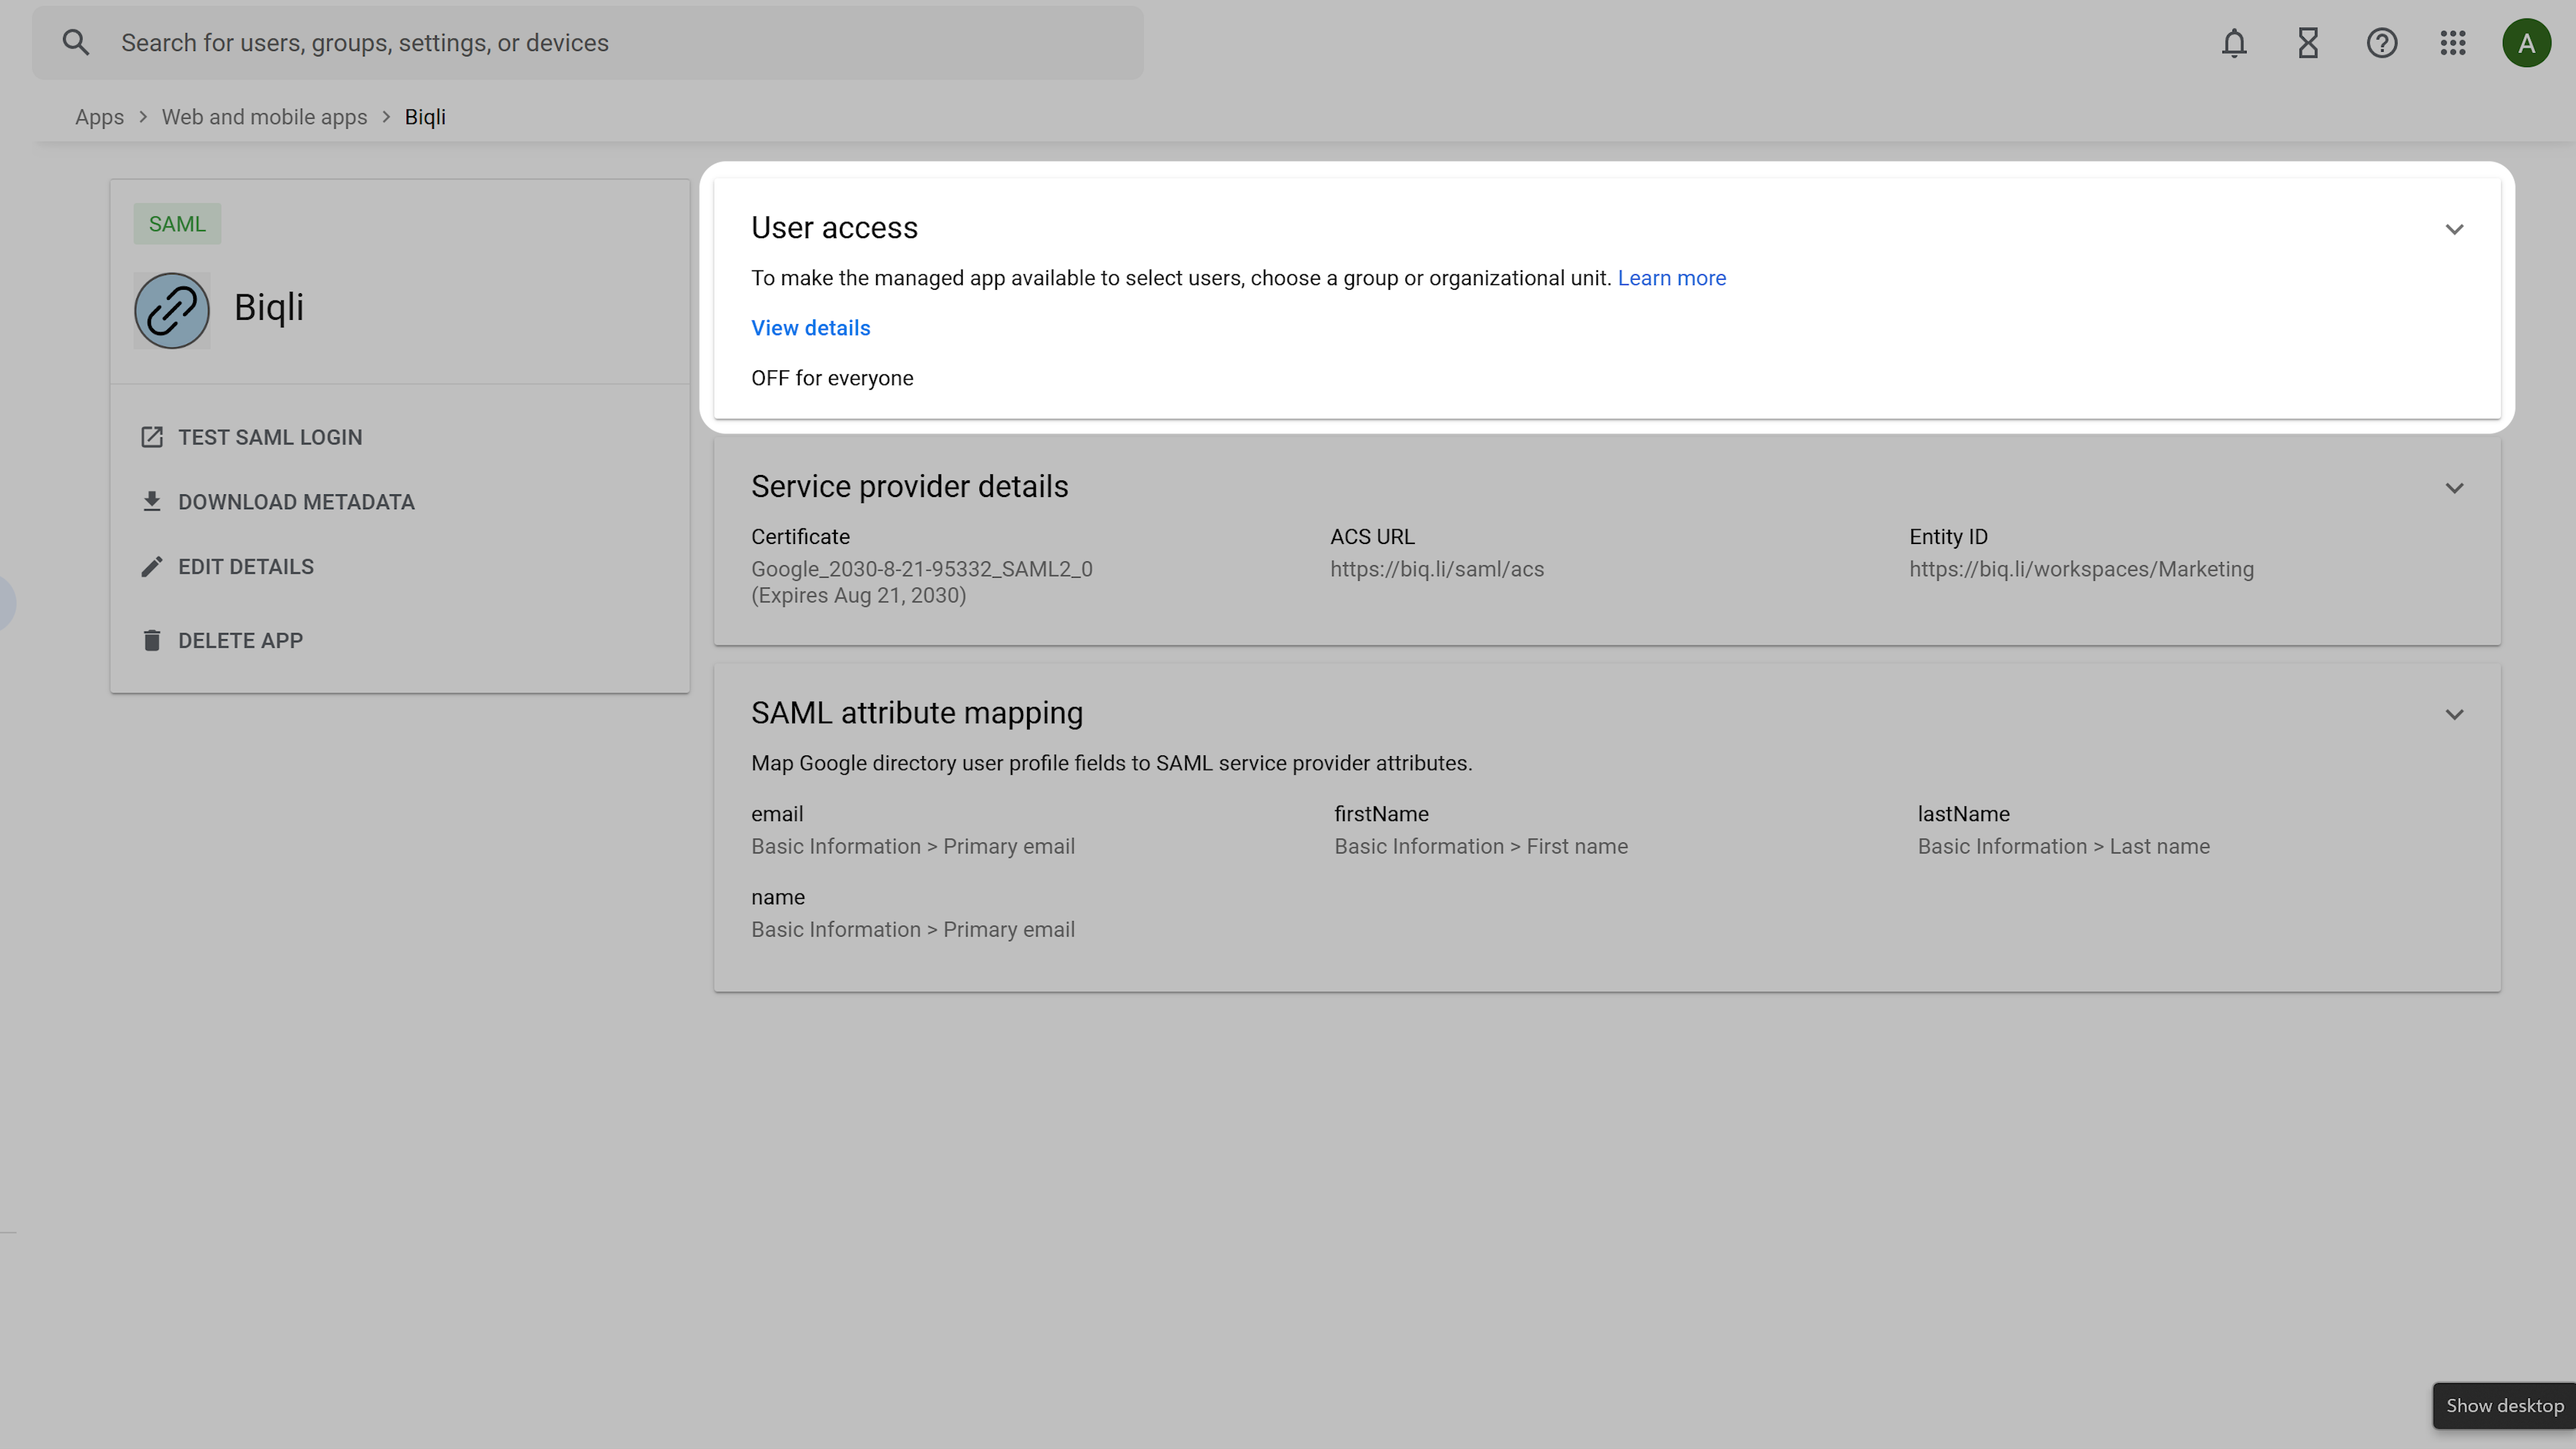2576x1449 pixels.
Task: Click the Entity ID workspaces/Marketing value
Action: [2081, 569]
